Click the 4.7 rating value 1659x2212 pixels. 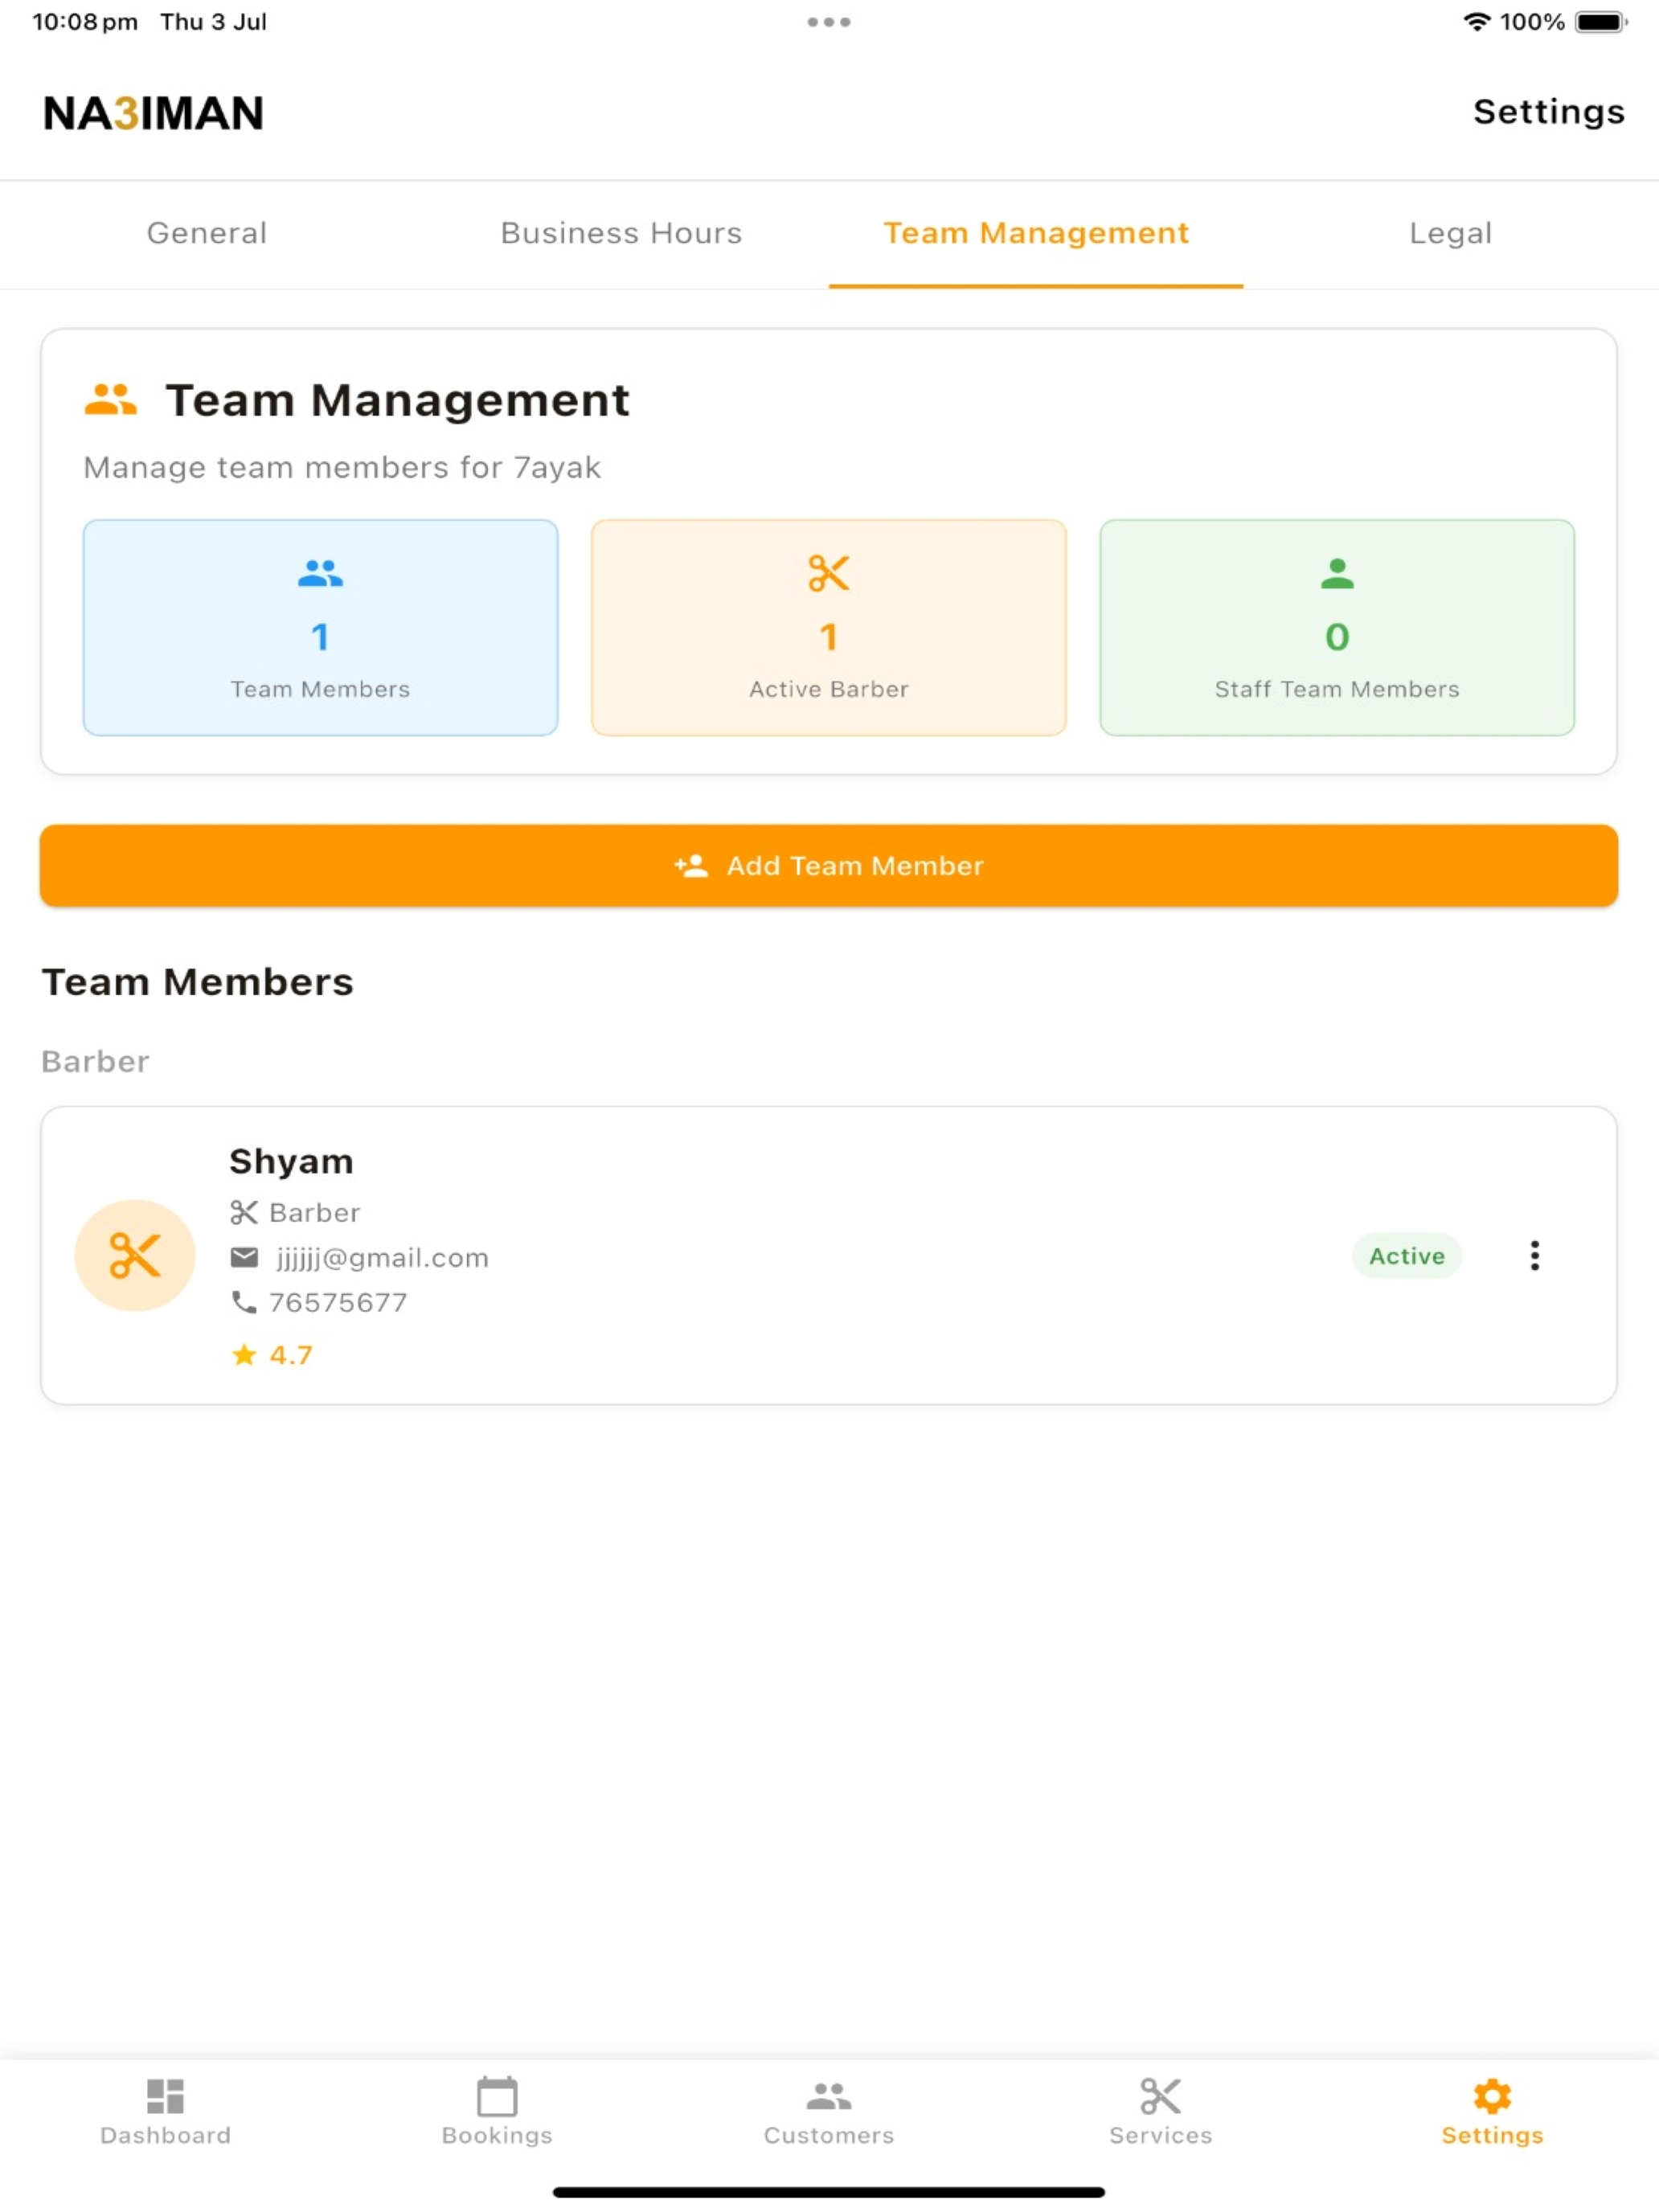(291, 1355)
